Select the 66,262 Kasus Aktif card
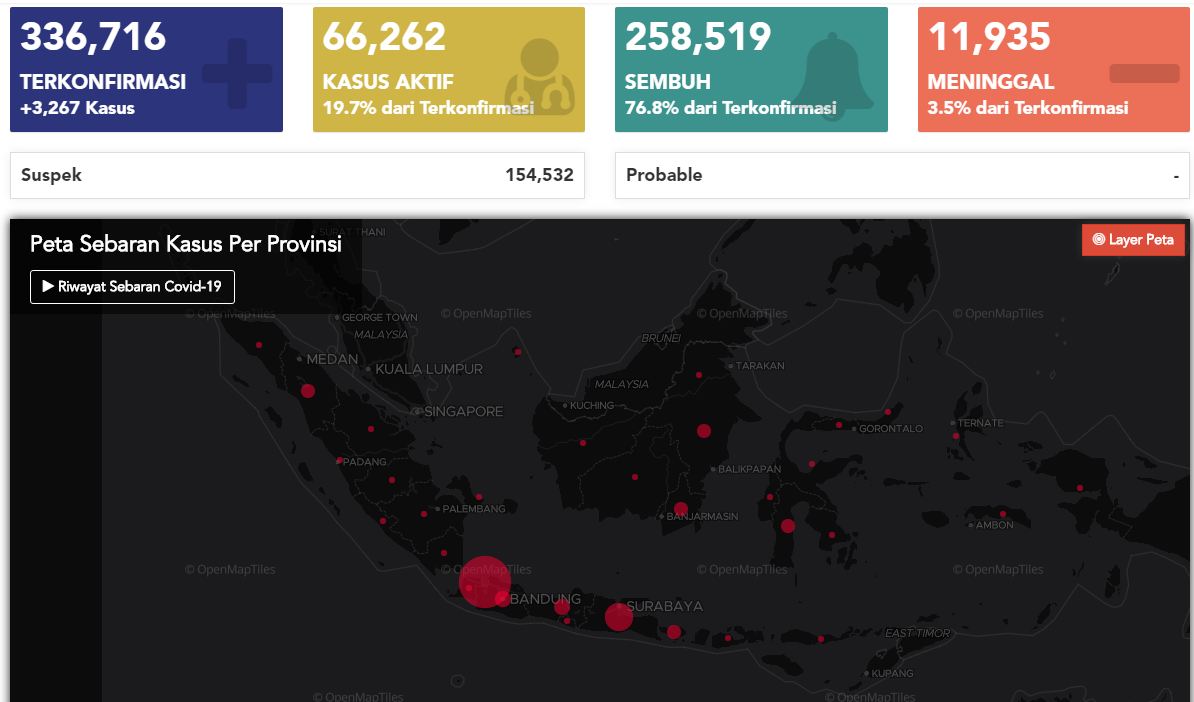This screenshot has width=1194, height=702. 448,70
